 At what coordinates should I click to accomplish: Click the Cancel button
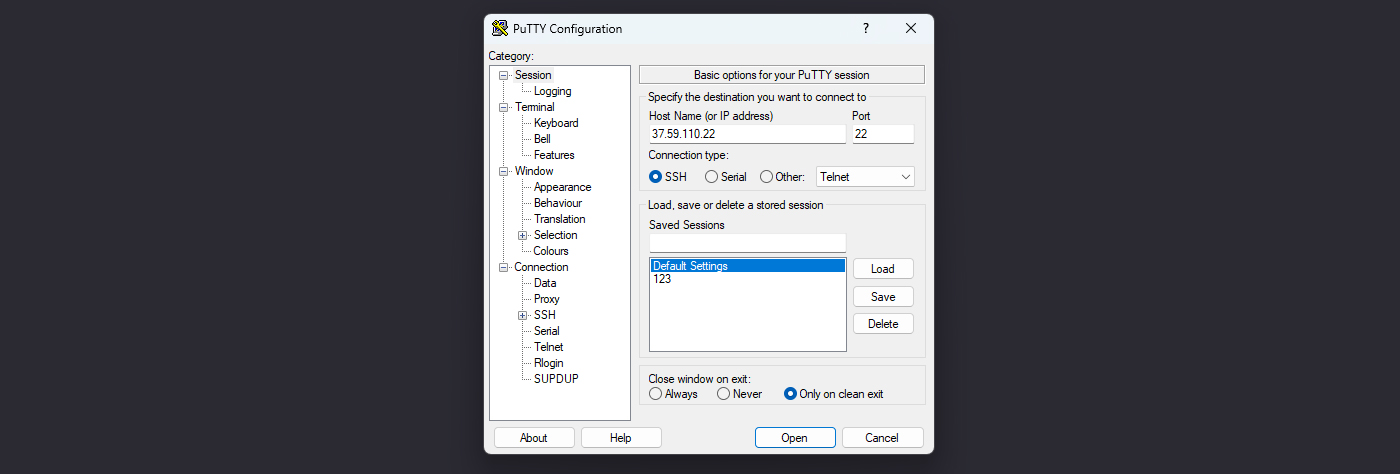(882, 438)
